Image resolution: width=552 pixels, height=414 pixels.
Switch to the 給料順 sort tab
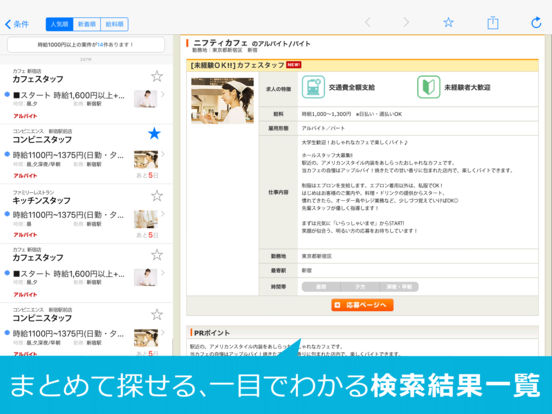(114, 24)
